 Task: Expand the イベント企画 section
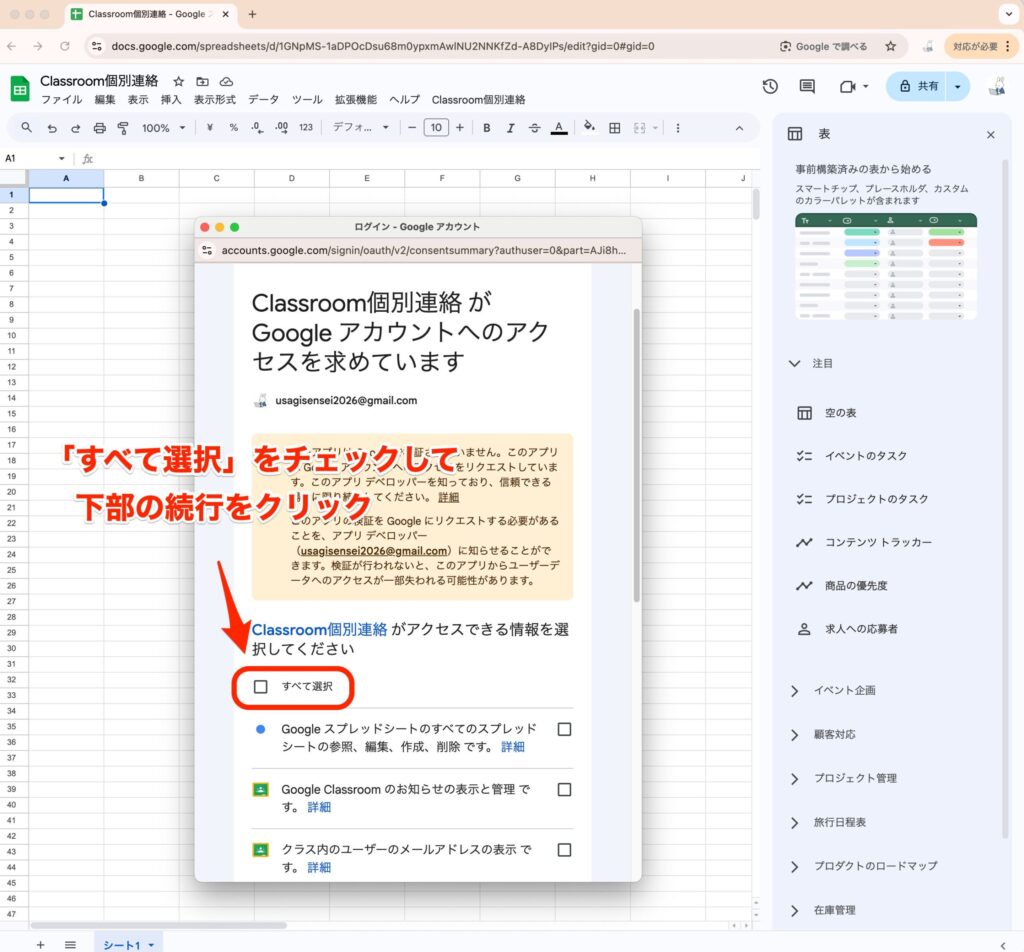(795, 691)
